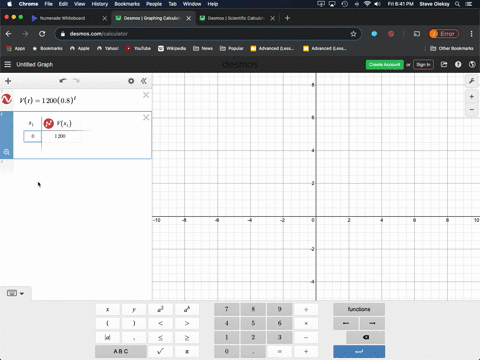The width and height of the screenshot is (480, 360).
Task: Redo the last action
Action: pos(76,81)
